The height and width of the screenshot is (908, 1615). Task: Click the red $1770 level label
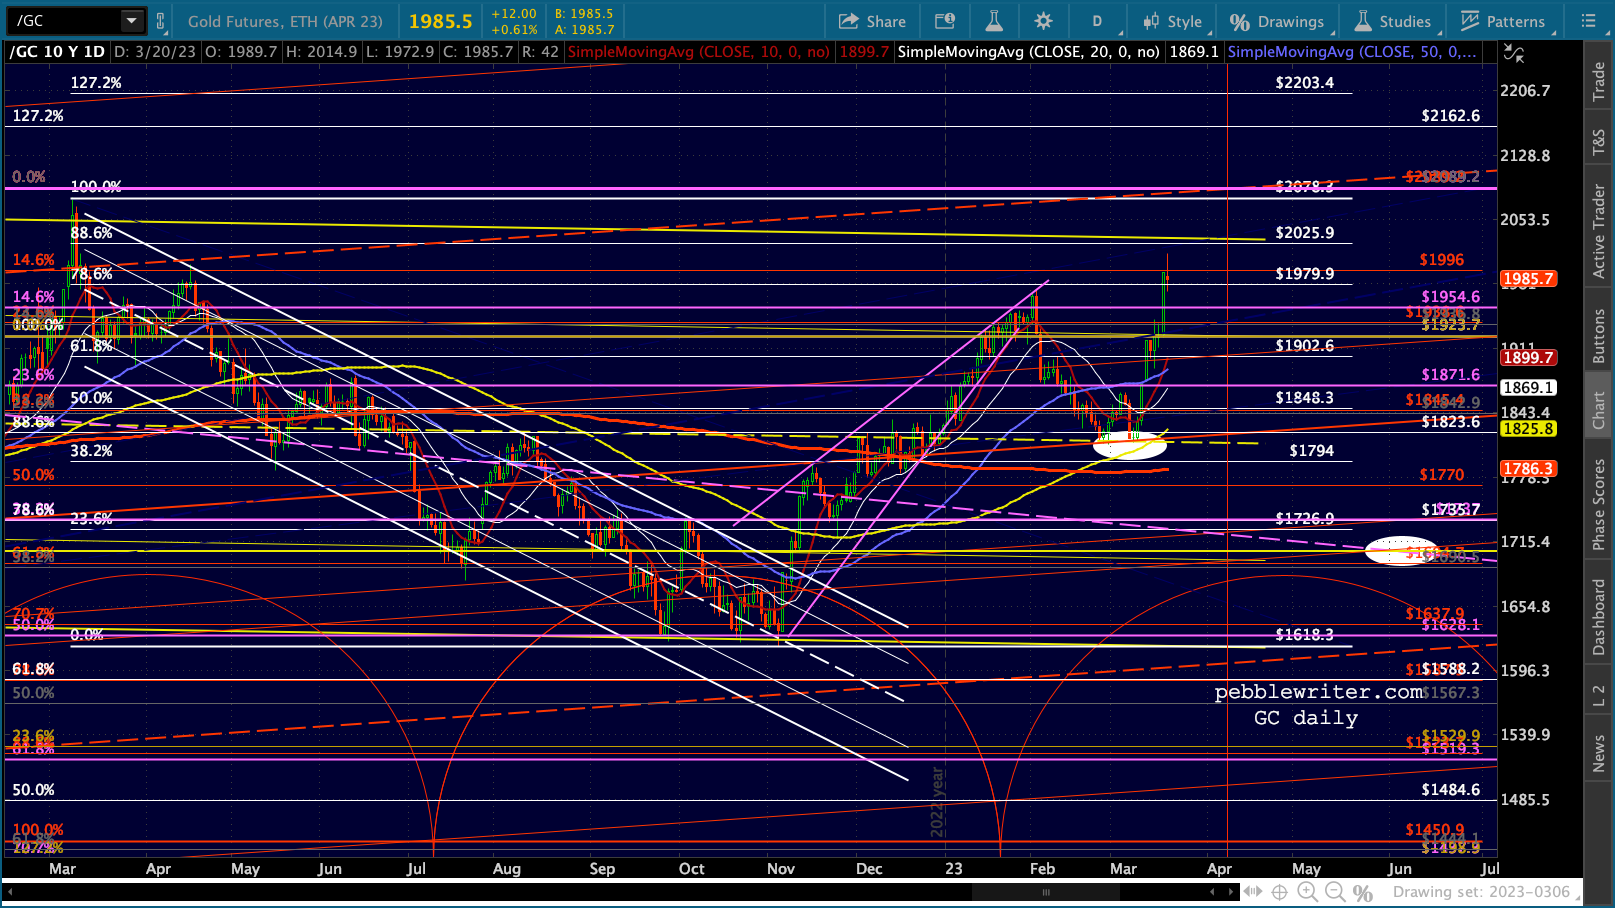1441,475
